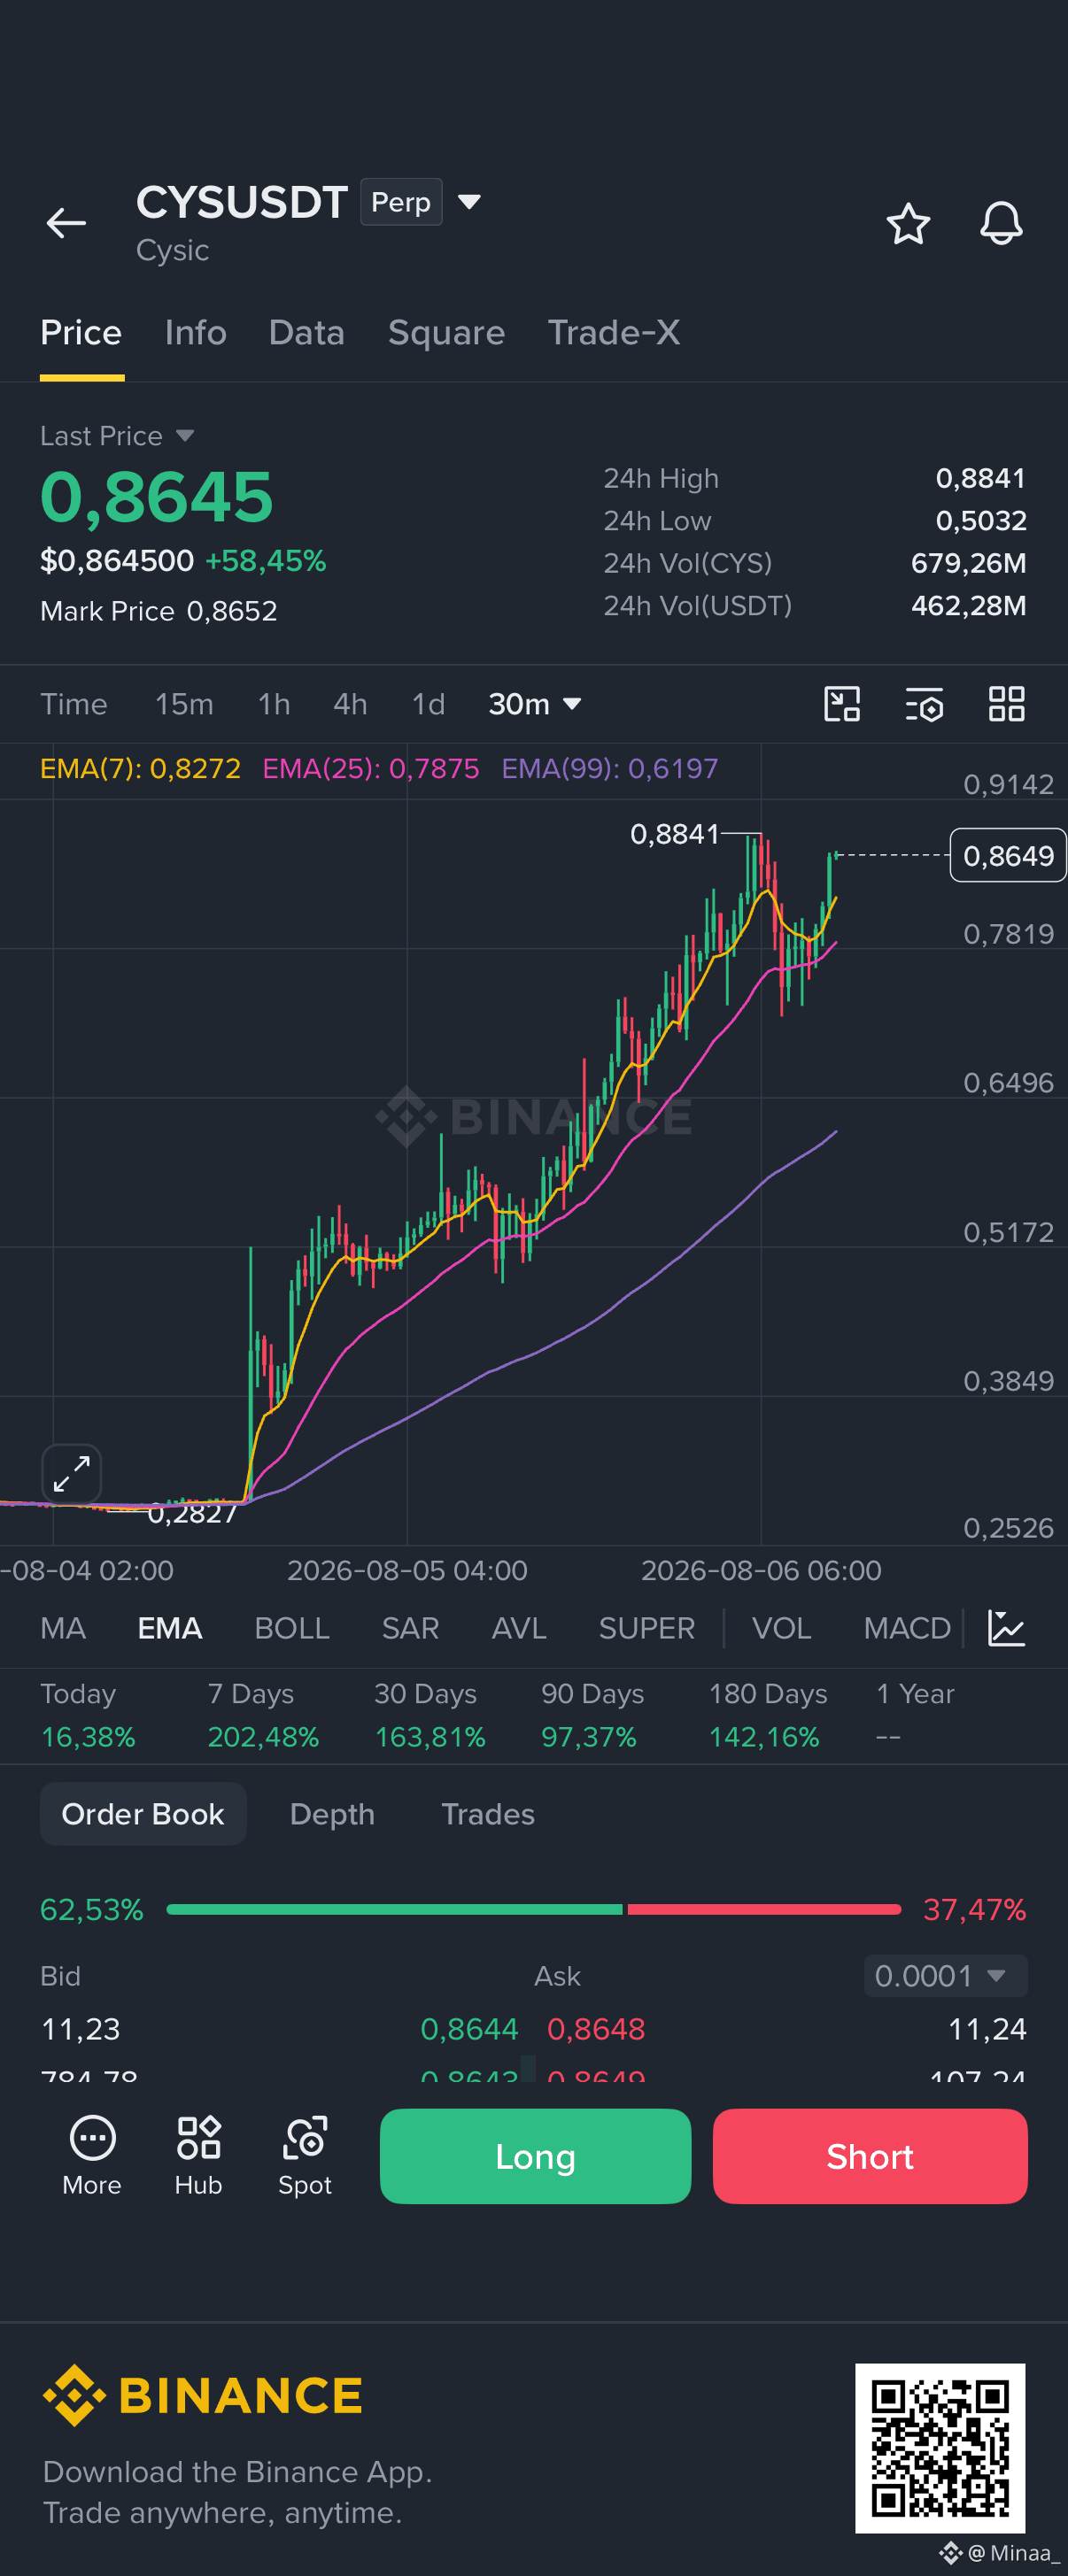Open the Square tab
This screenshot has height=2576, width=1068.
(446, 333)
